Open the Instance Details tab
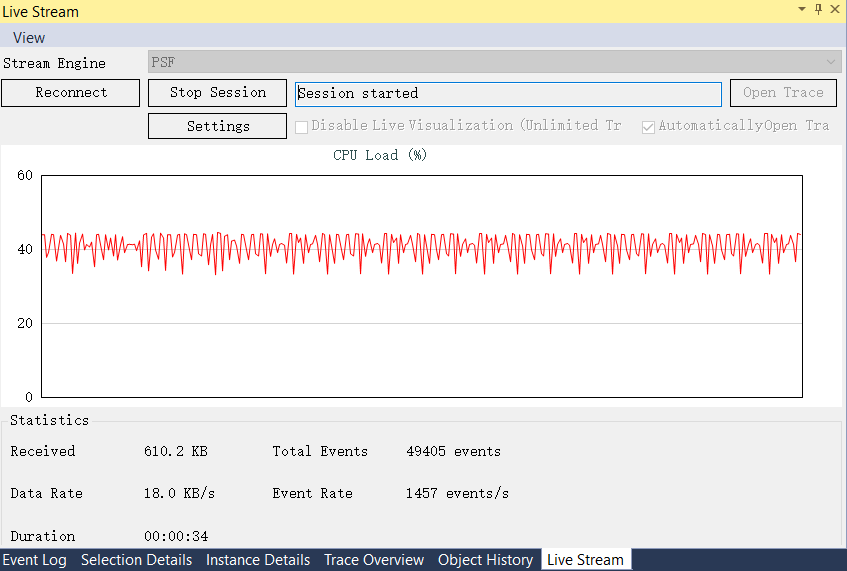 (x=258, y=560)
